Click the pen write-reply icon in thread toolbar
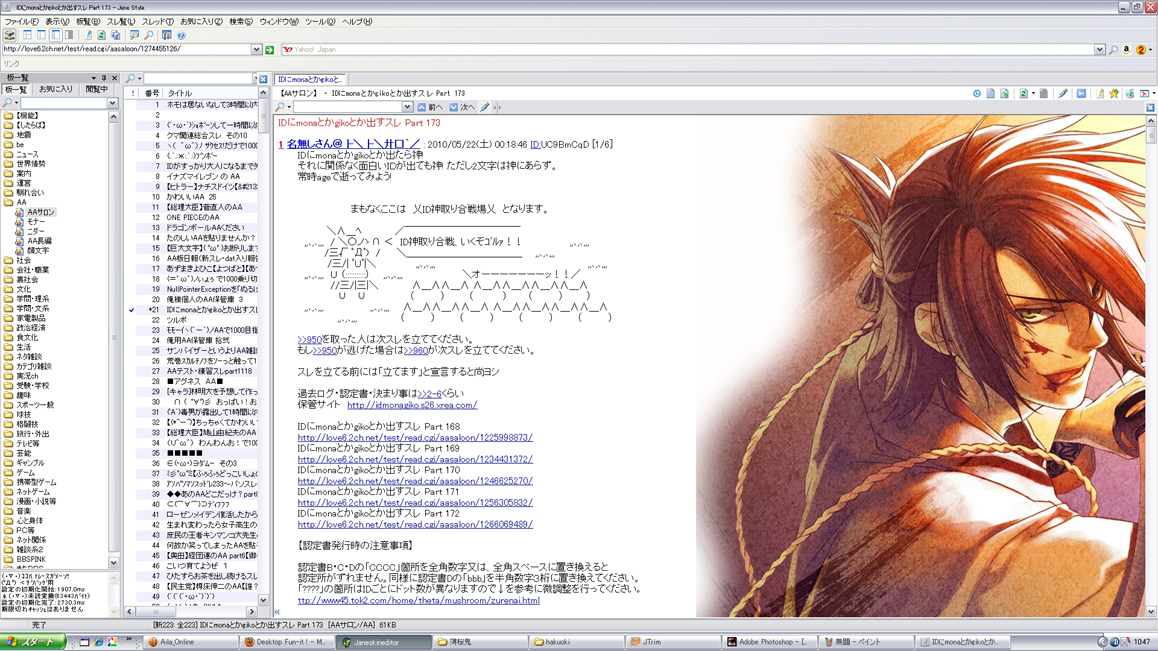This screenshot has height=651, width=1158. [x=1063, y=94]
